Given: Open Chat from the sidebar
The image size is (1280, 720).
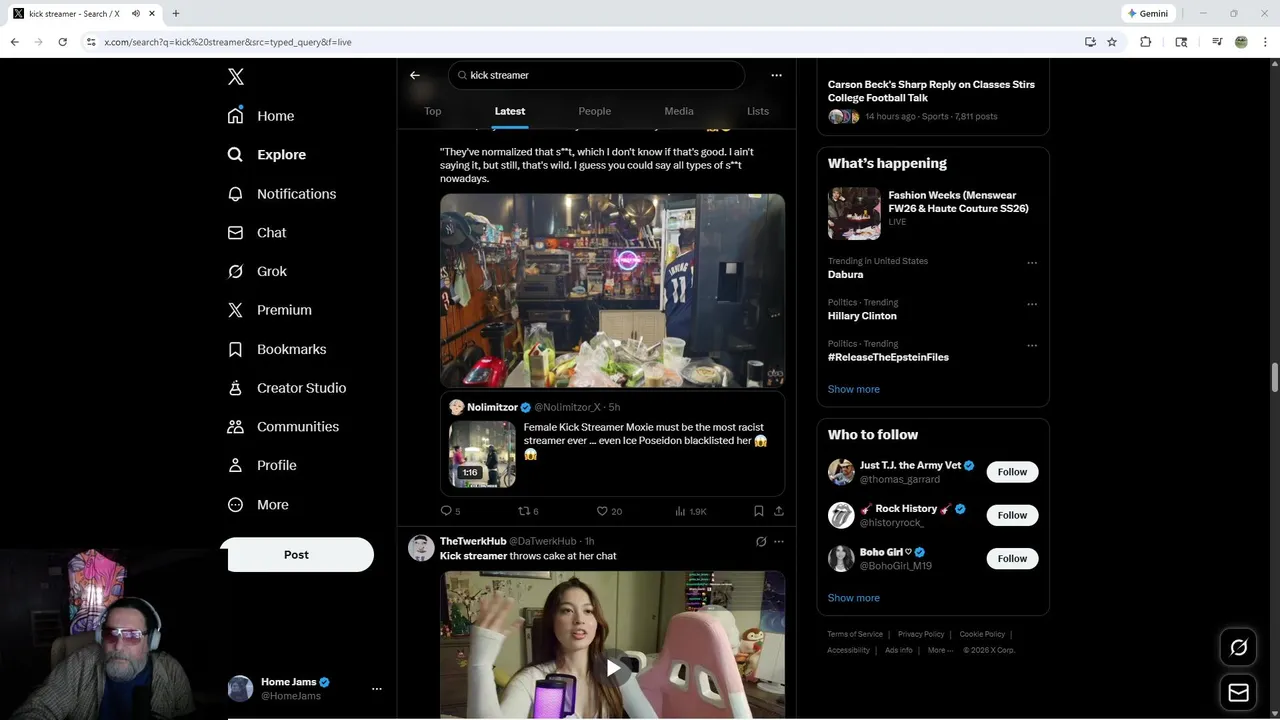Looking at the screenshot, I should click(x=257, y=233).
